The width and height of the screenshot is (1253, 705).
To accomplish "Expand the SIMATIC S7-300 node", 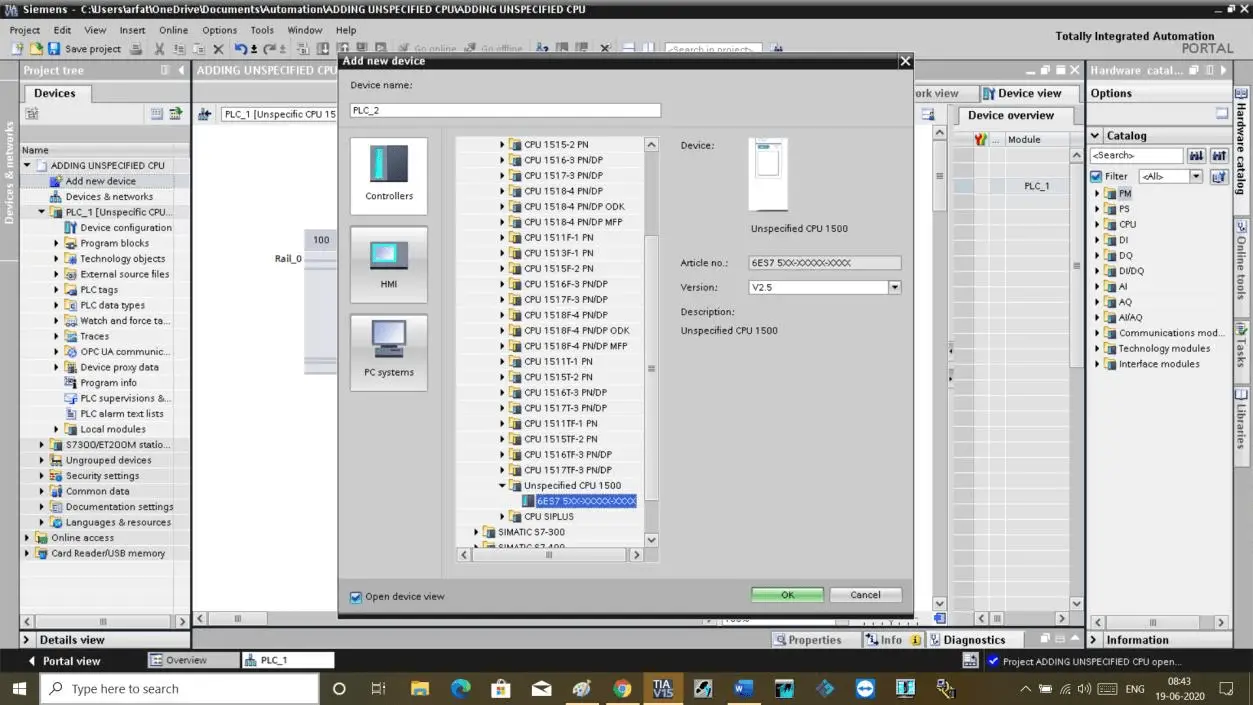I will (476, 532).
